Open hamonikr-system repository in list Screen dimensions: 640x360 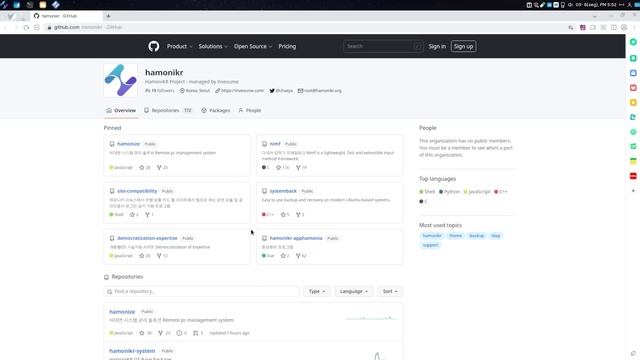coord(132,351)
